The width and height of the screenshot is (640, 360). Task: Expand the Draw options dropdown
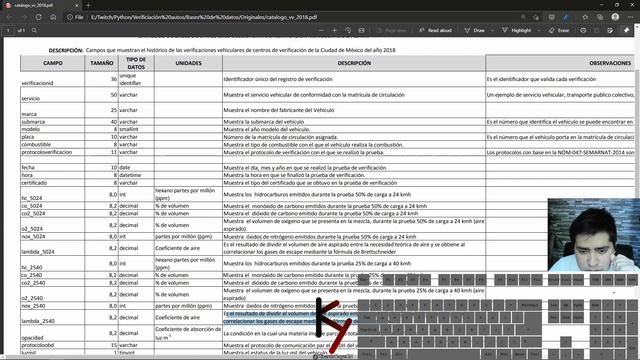coord(492,30)
